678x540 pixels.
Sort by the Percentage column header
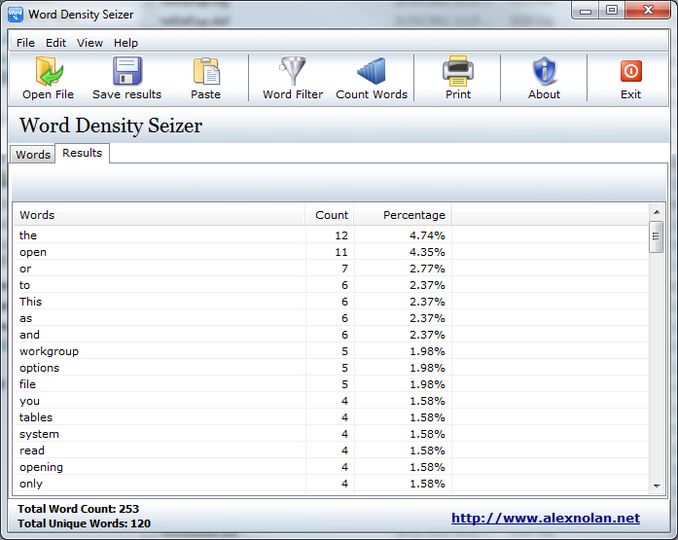click(403, 215)
